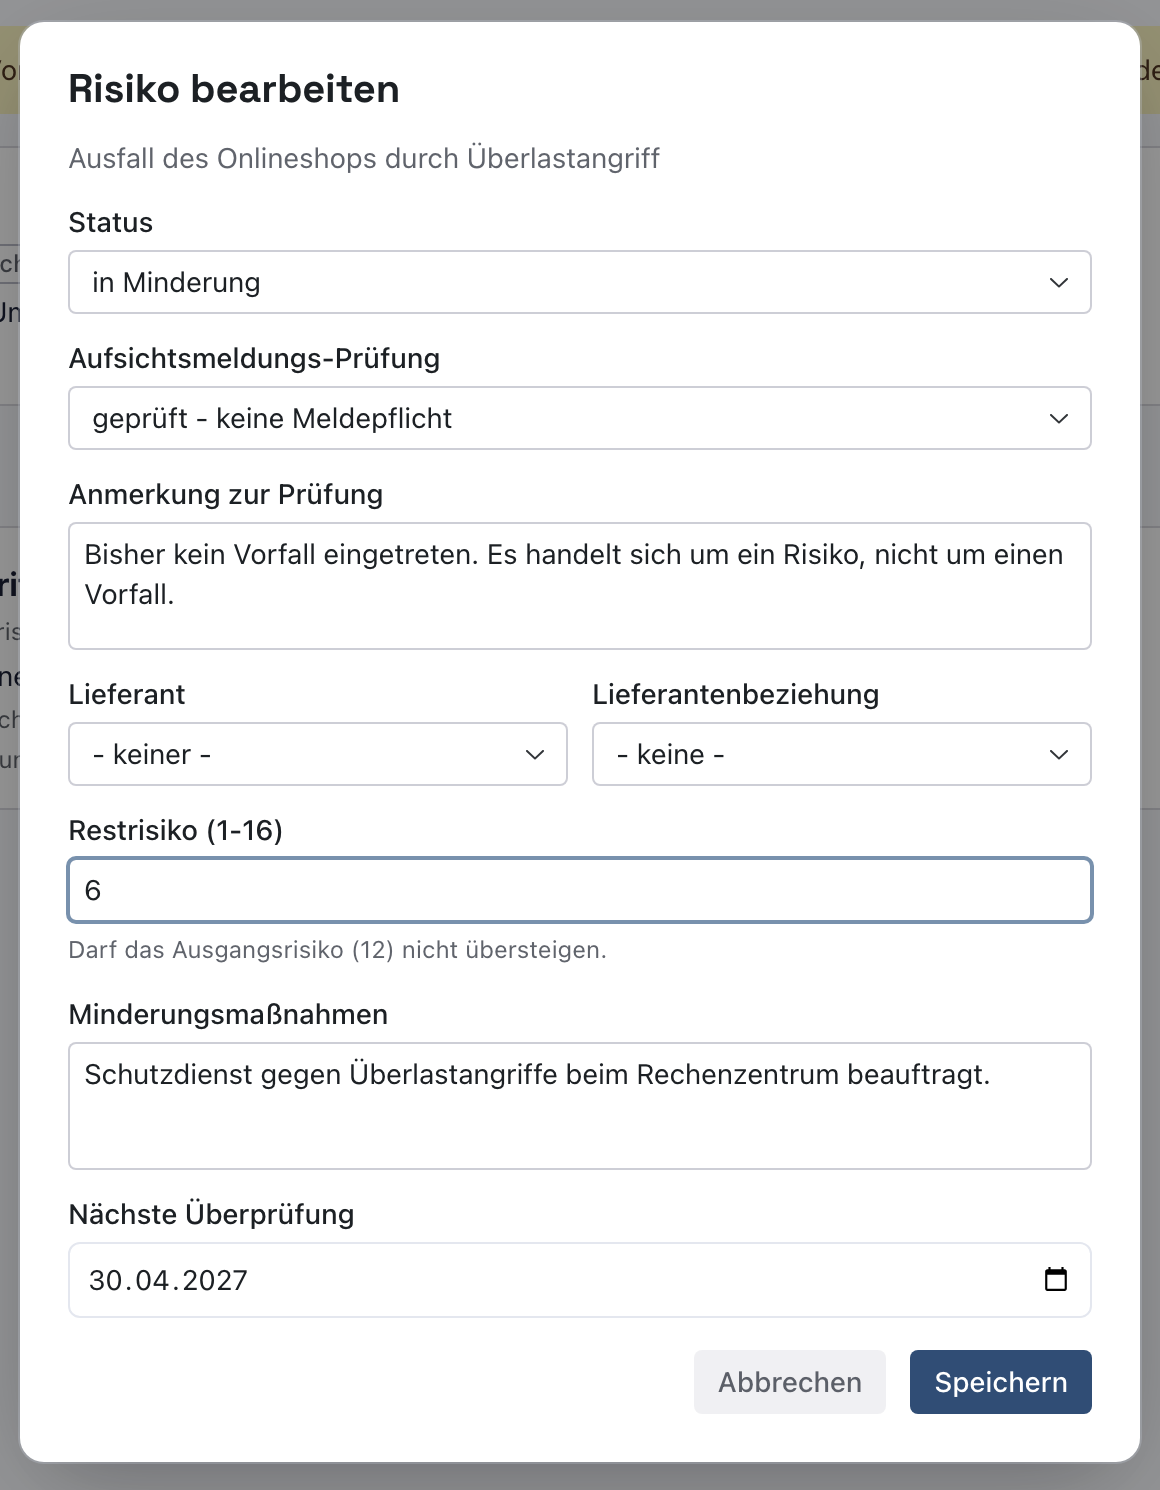
Task: Click the Abbrechen button
Action: coord(790,1382)
